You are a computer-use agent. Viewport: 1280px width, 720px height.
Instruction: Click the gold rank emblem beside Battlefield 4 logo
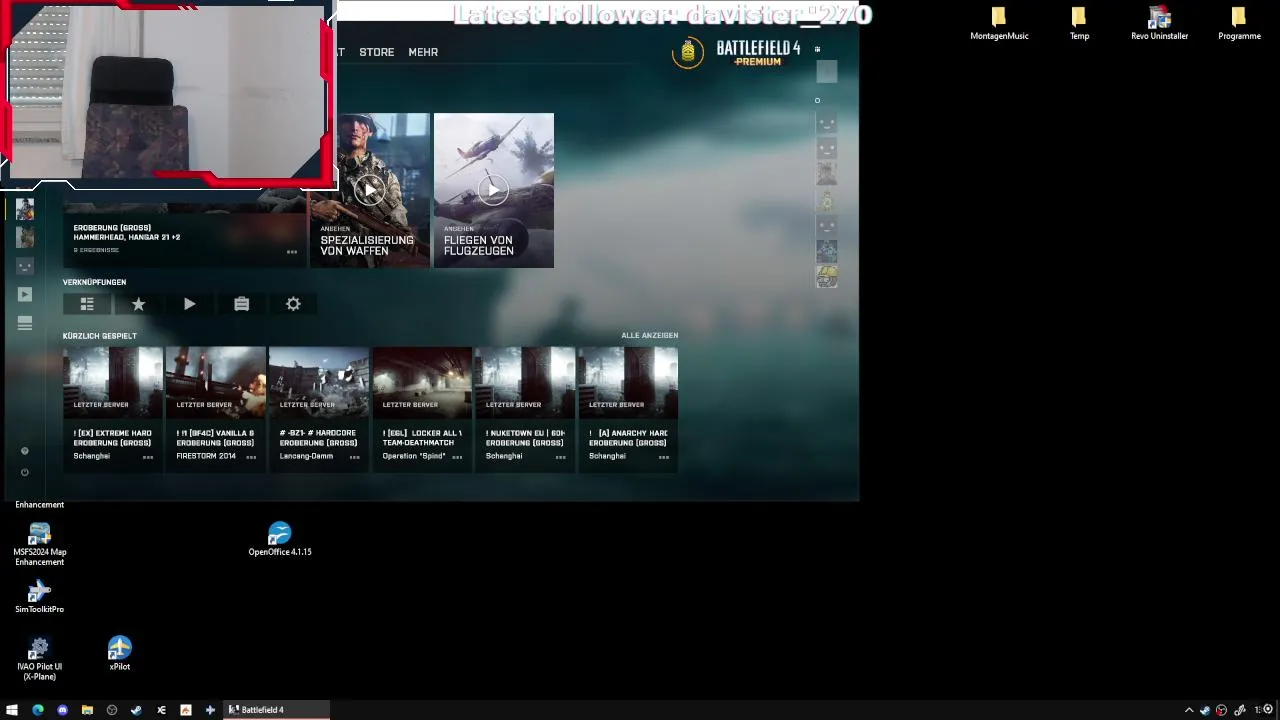tap(687, 53)
